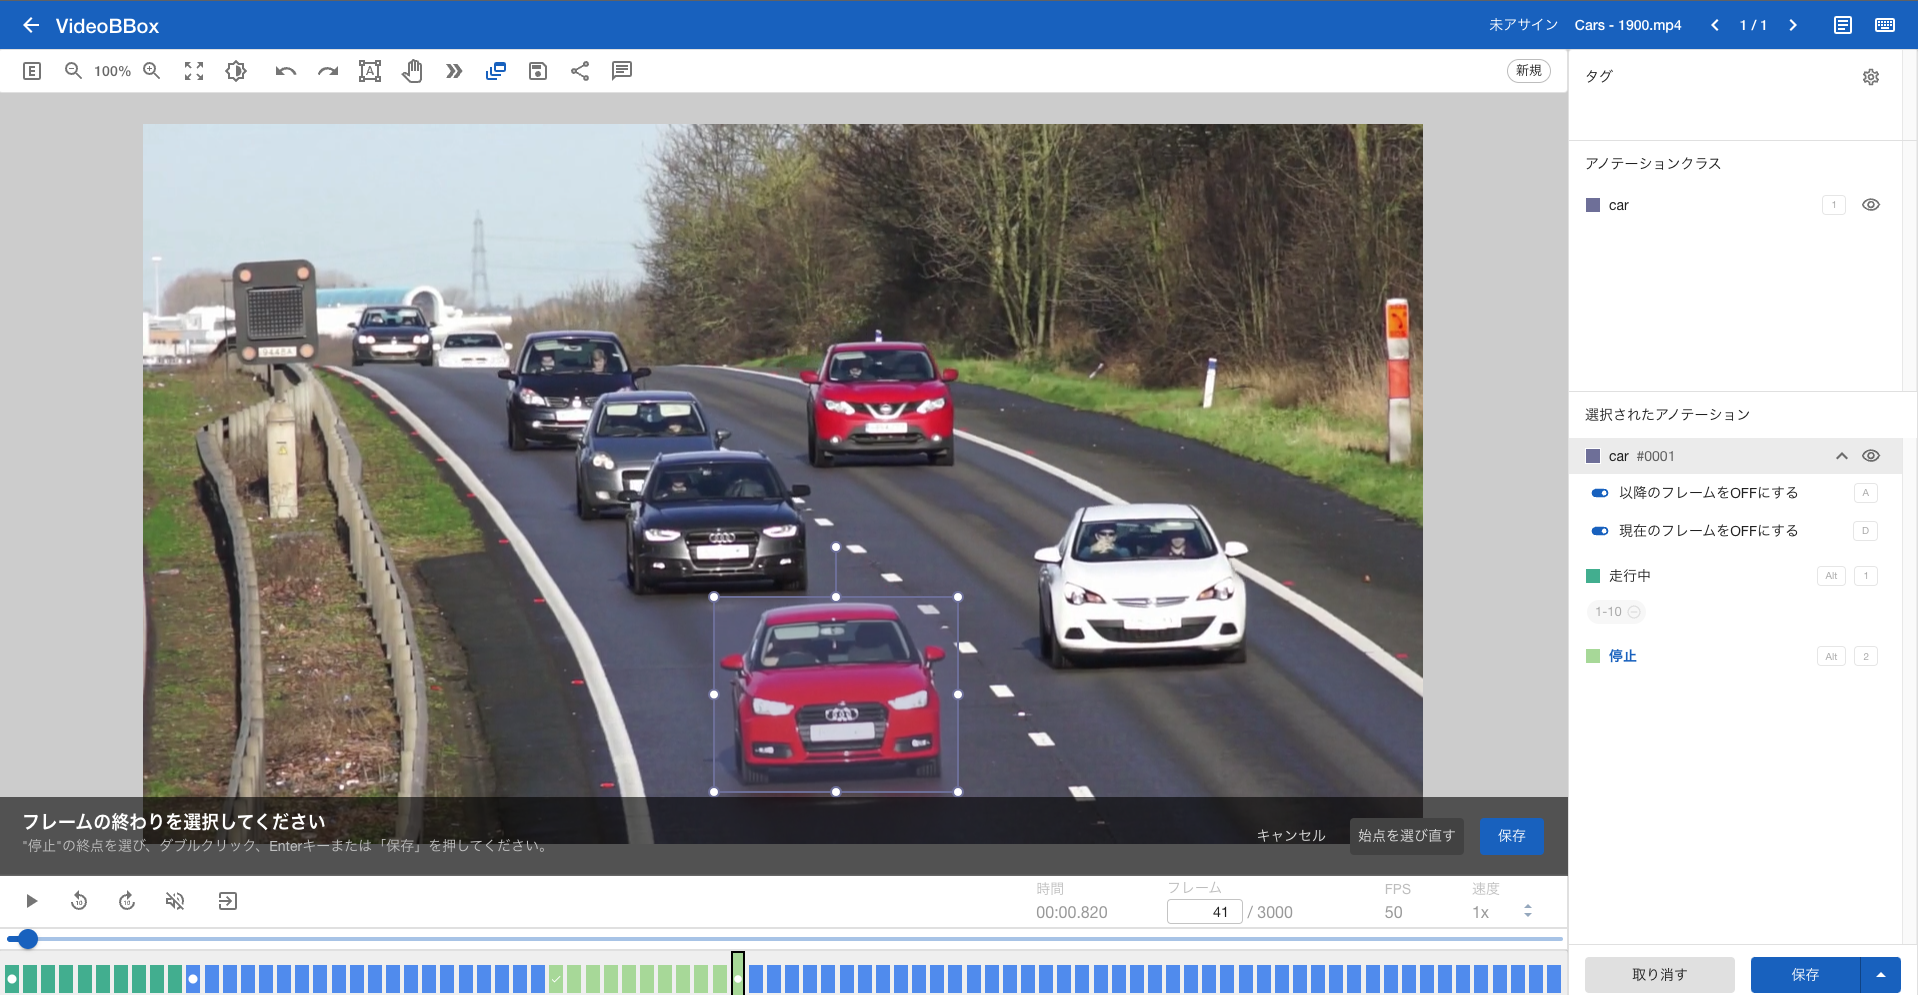Click the first keyframe dot on timeline
Image resolution: width=1918 pixels, height=995 pixels.
tap(12, 979)
